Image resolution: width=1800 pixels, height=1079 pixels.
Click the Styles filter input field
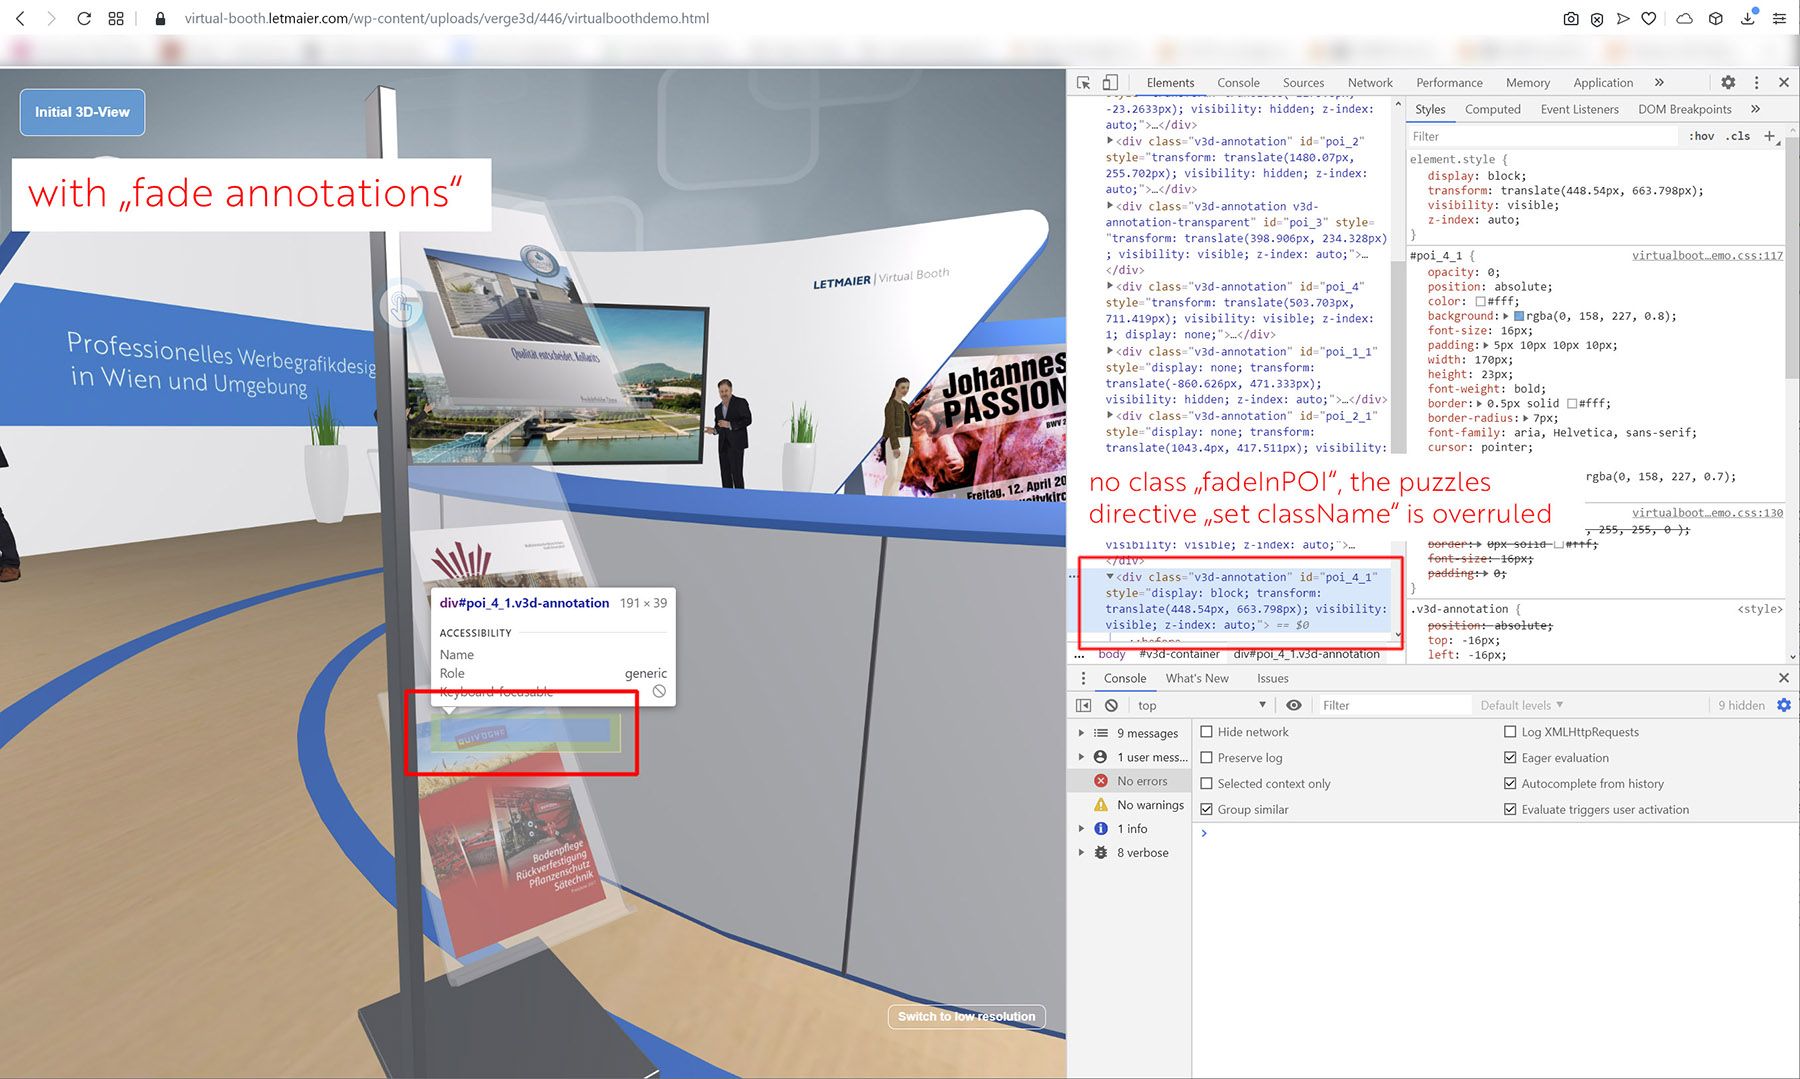[x=1542, y=136]
